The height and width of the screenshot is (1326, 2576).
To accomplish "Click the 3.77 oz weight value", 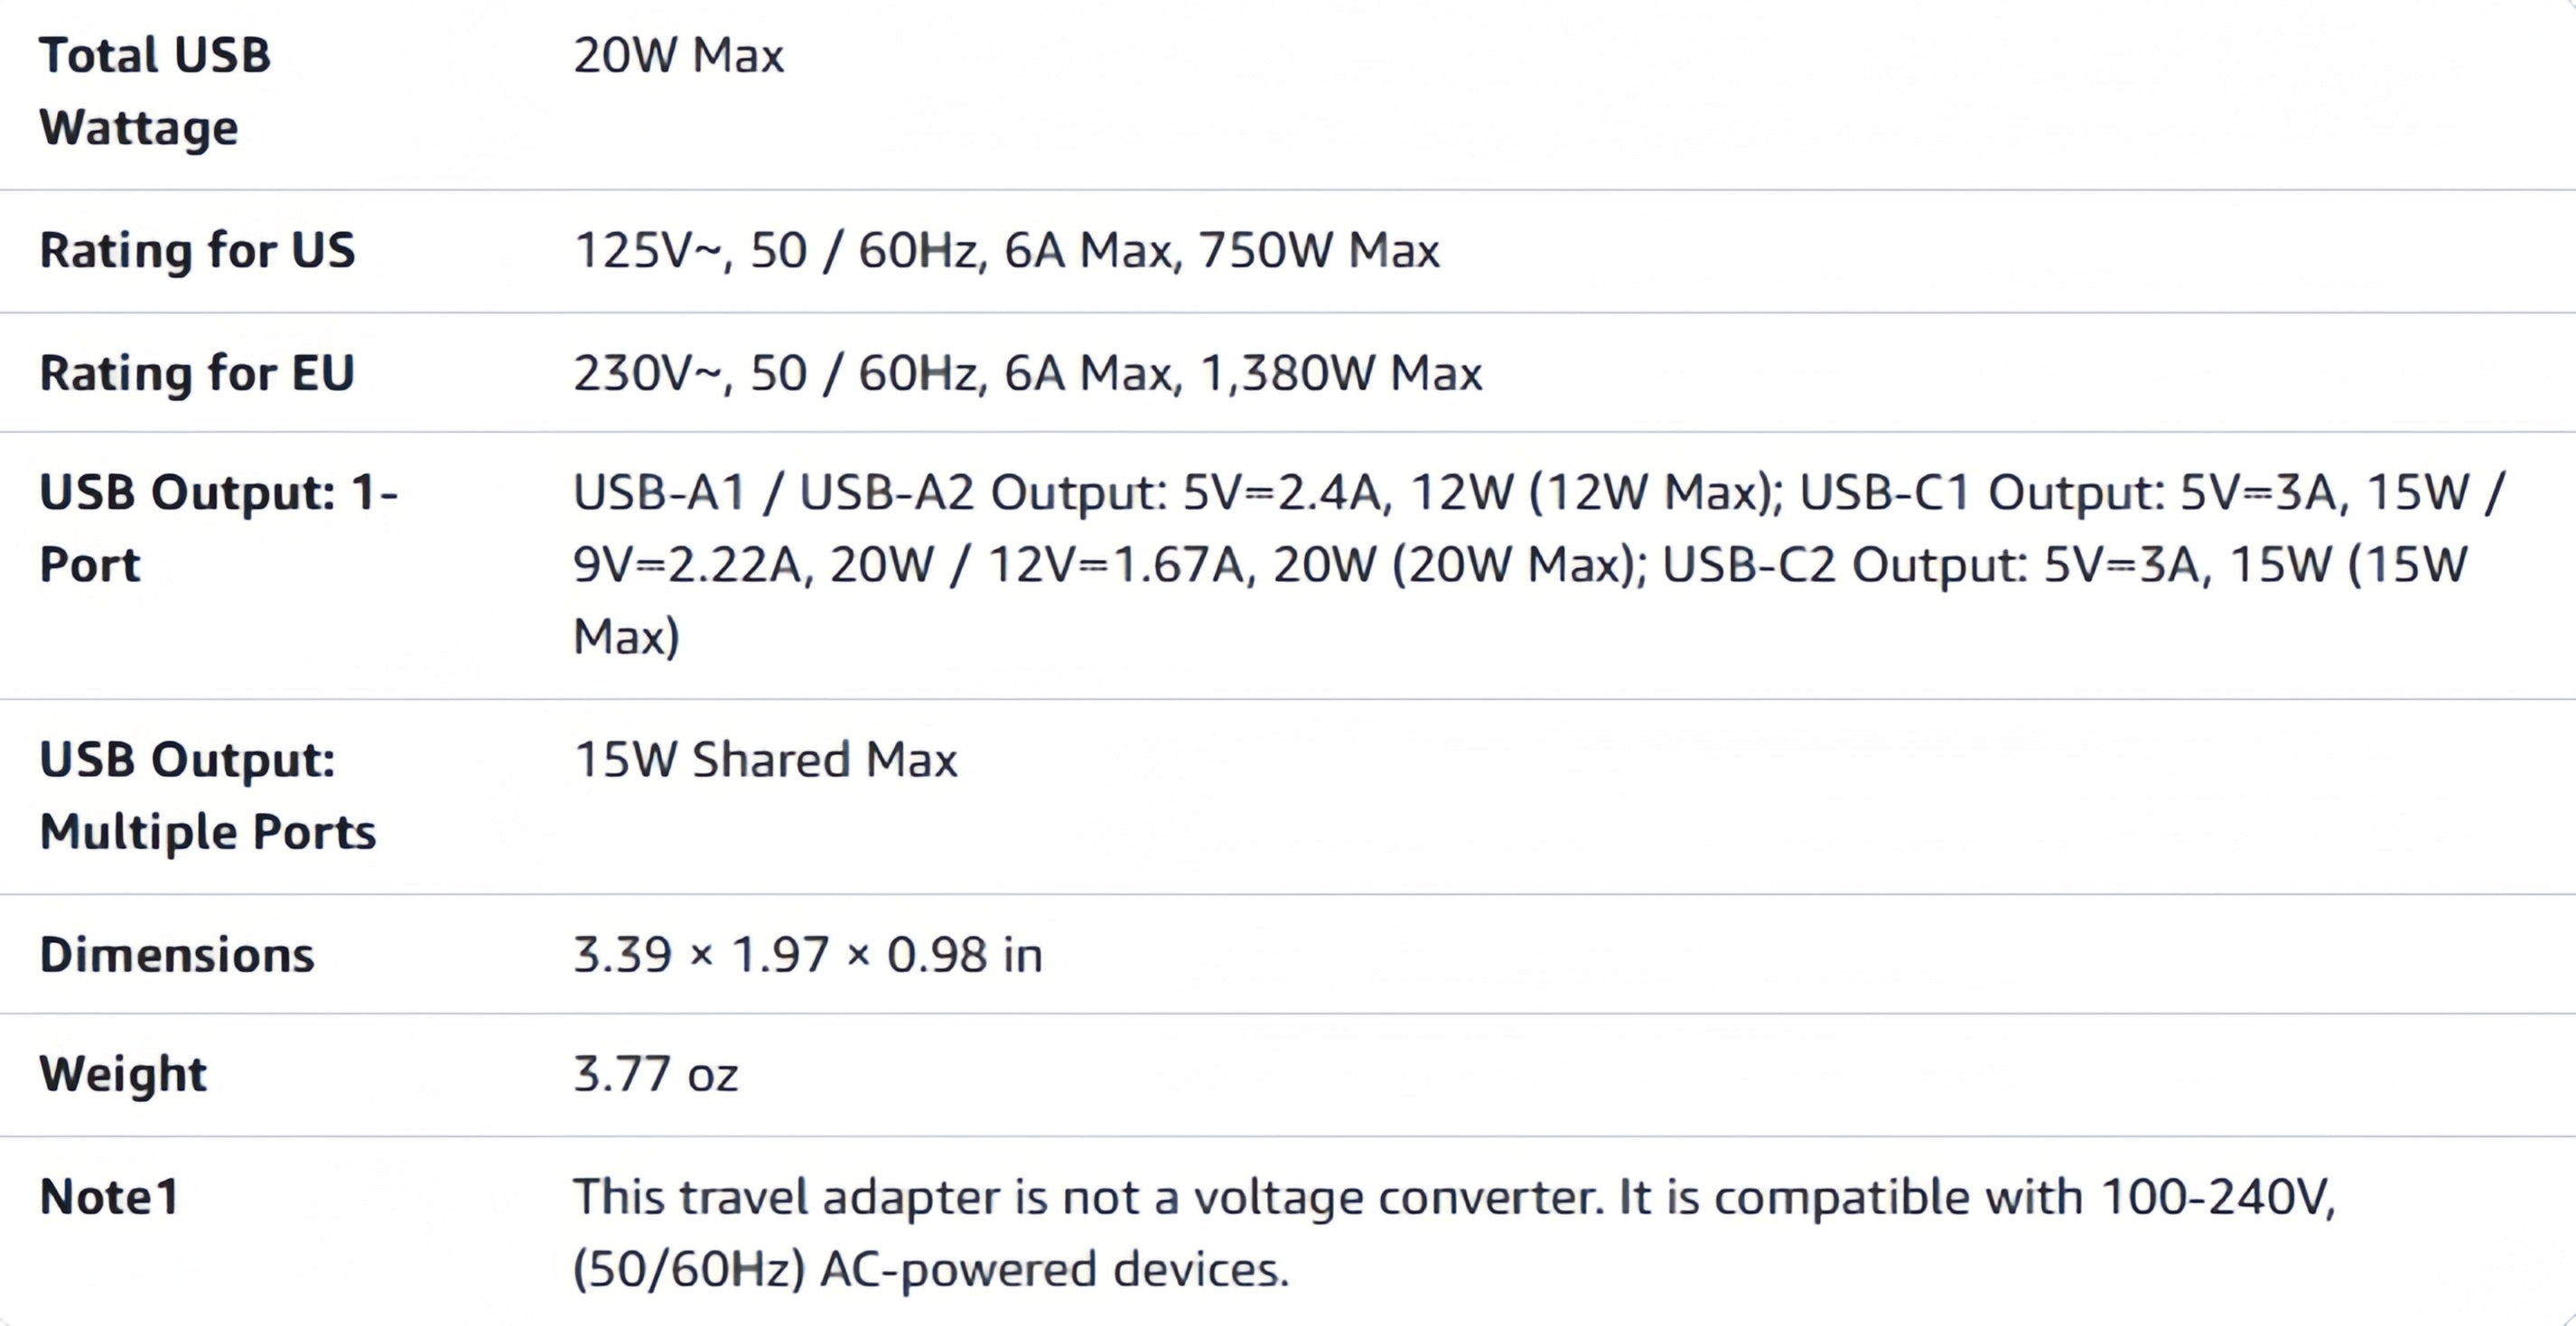I will [655, 1074].
